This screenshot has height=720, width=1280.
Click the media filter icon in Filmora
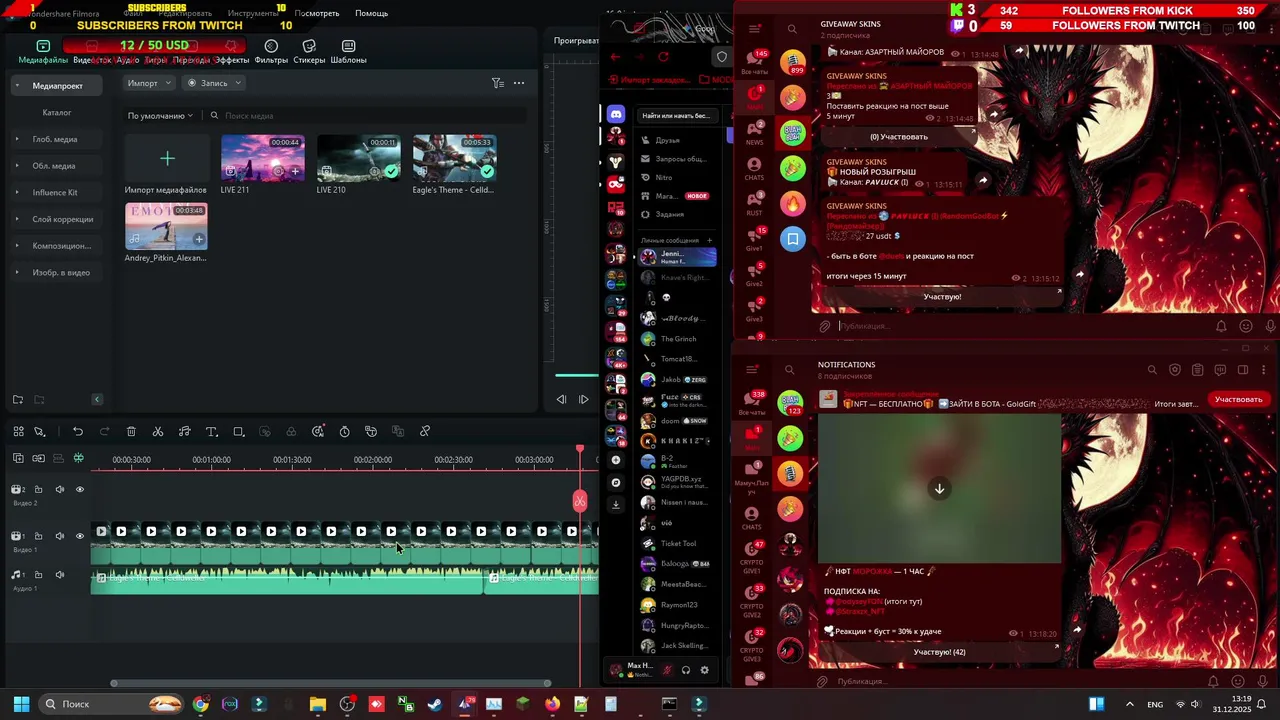(497, 83)
